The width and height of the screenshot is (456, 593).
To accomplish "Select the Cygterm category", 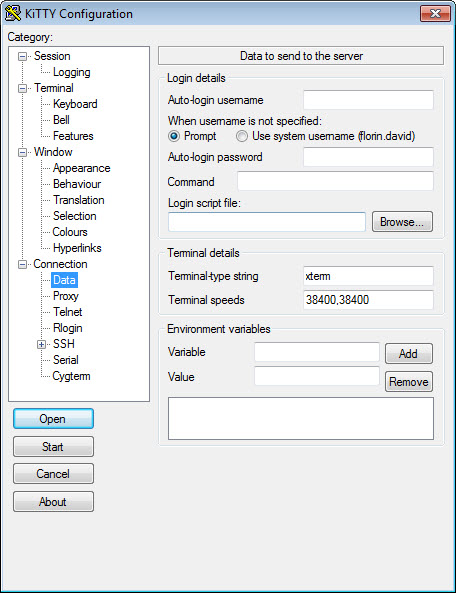I will pyautogui.click(x=71, y=376).
